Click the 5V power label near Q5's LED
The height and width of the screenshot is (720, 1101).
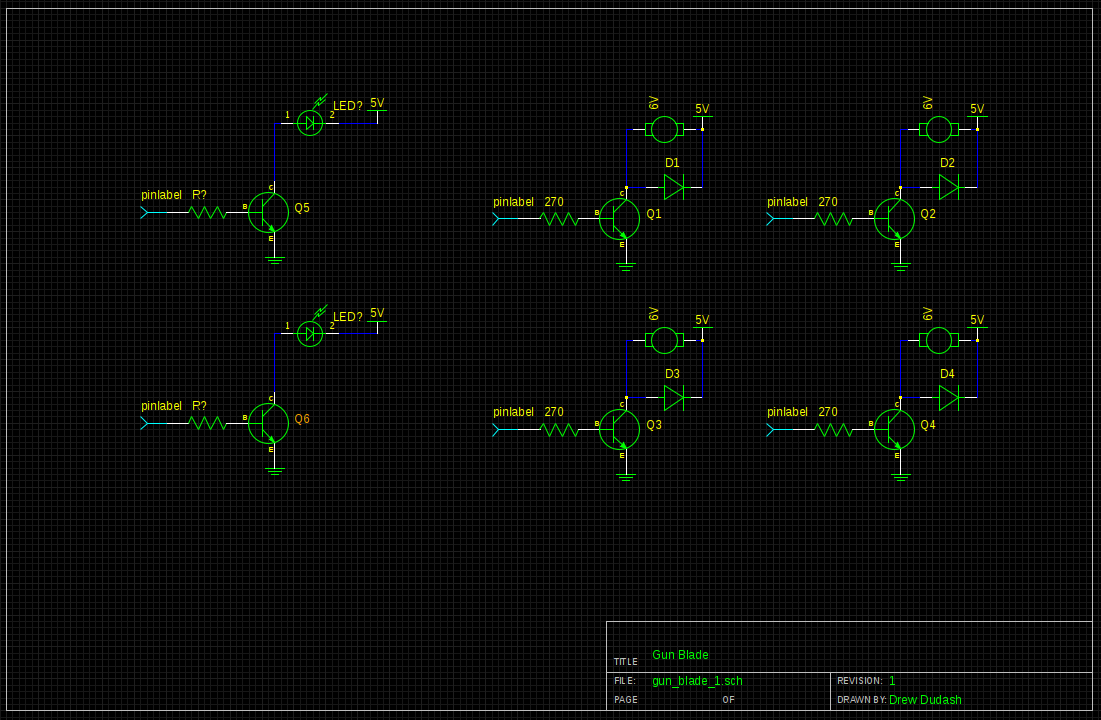377,103
